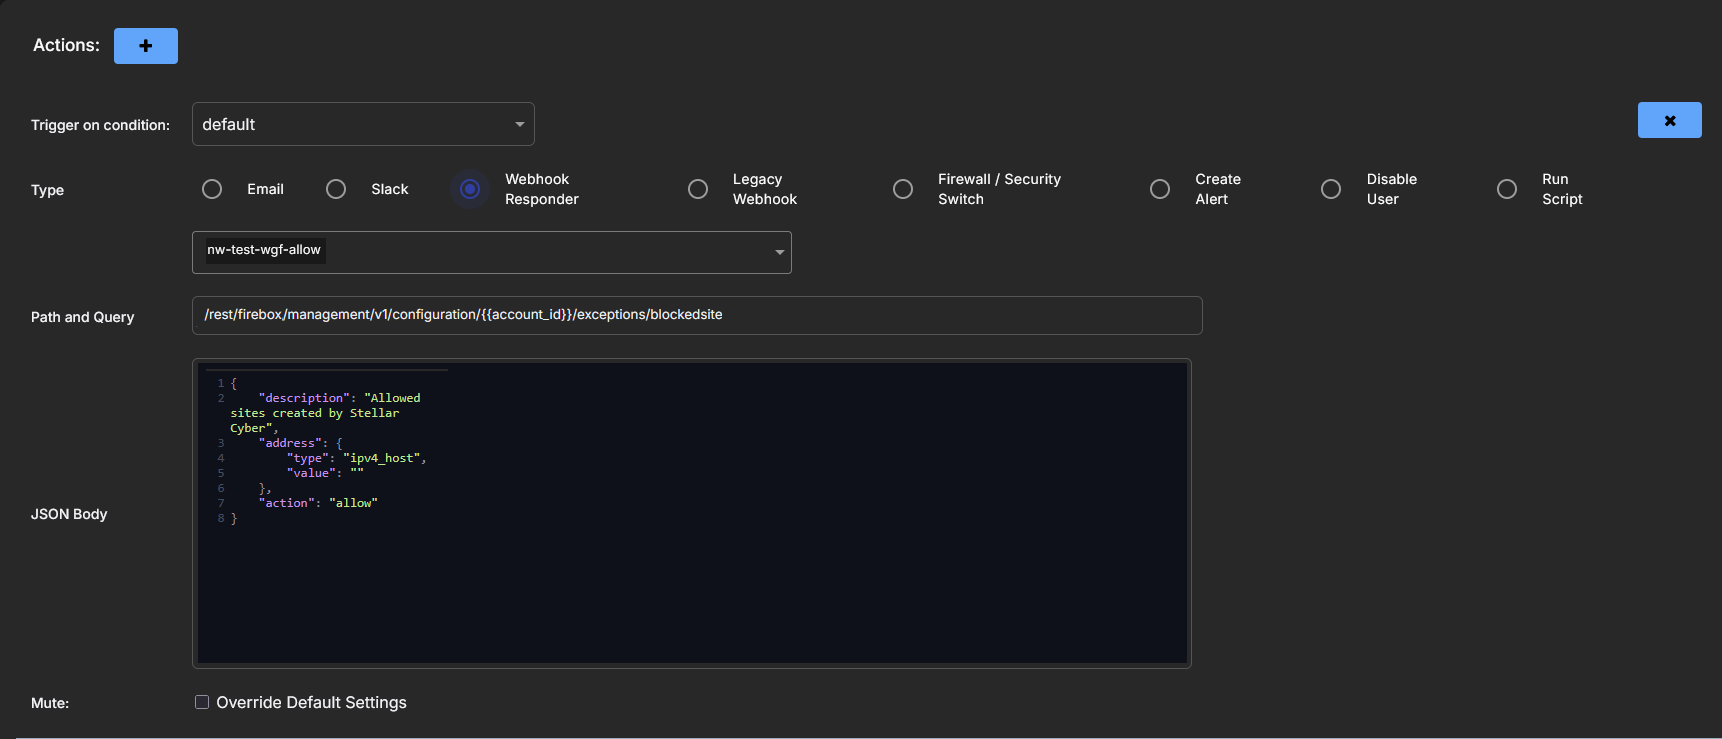The width and height of the screenshot is (1722, 739).
Task: Click the "ipv4_host" type line in editor
Action: point(356,458)
